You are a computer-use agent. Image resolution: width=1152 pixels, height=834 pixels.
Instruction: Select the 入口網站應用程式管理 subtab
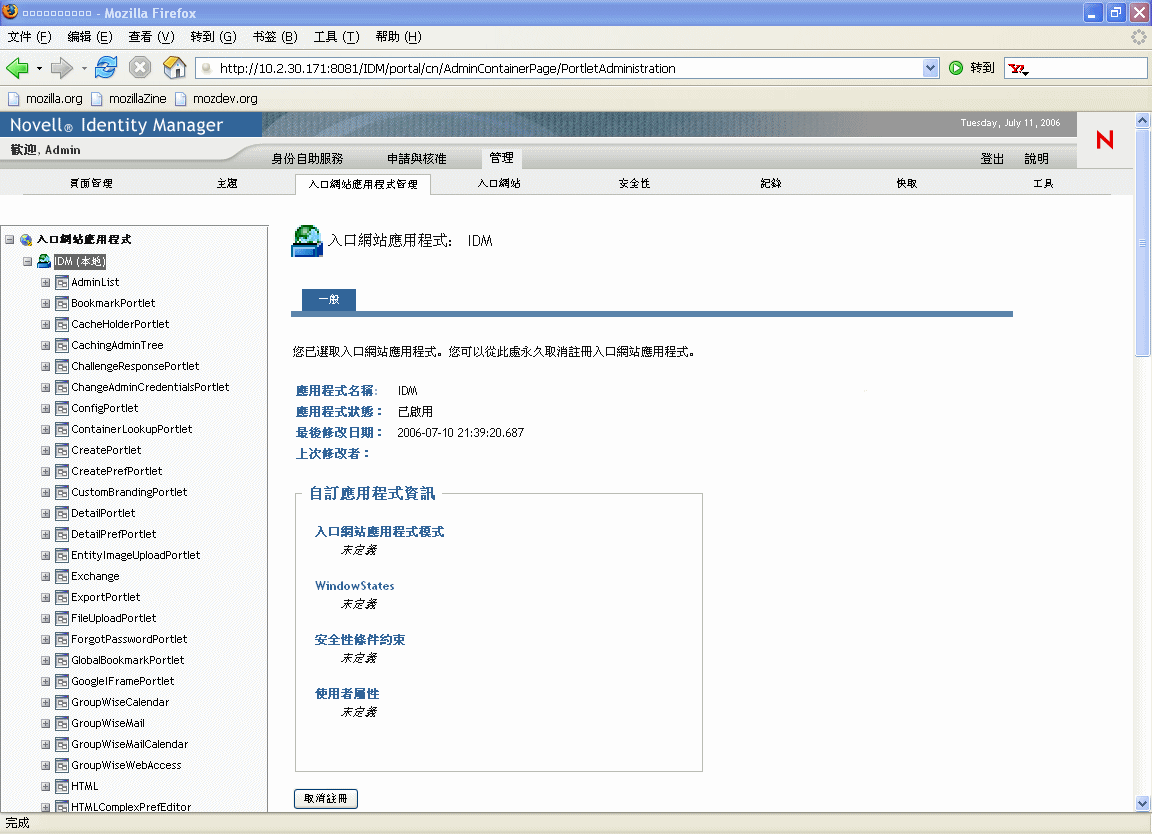(x=363, y=184)
